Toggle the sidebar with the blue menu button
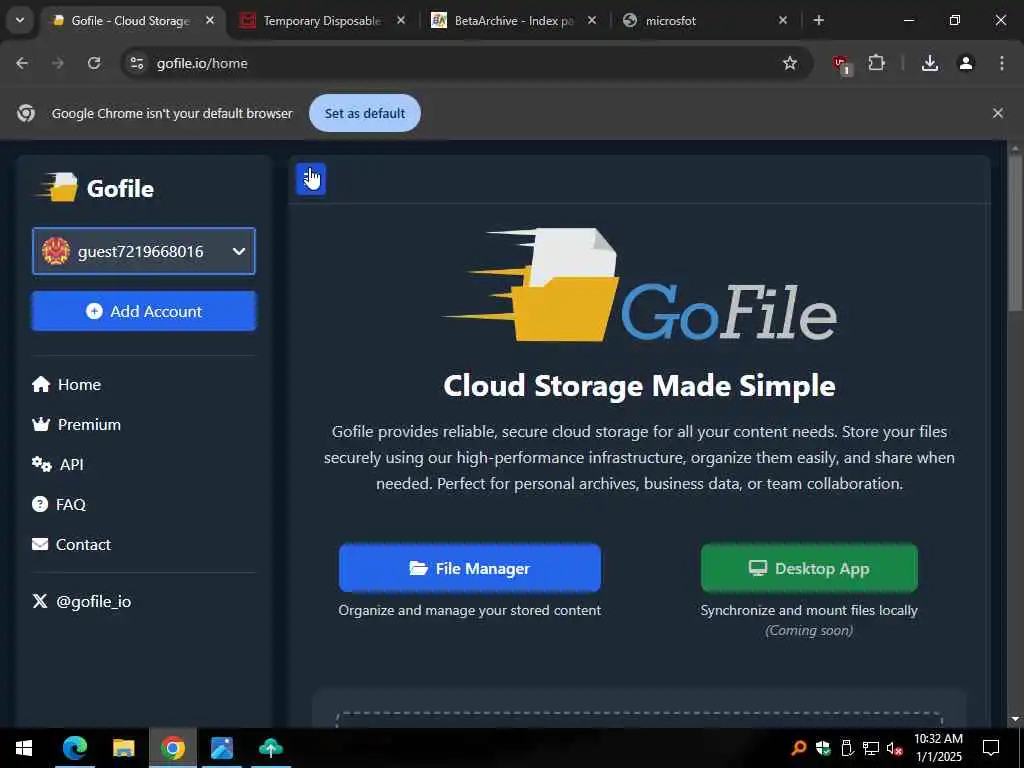 point(311,179)
